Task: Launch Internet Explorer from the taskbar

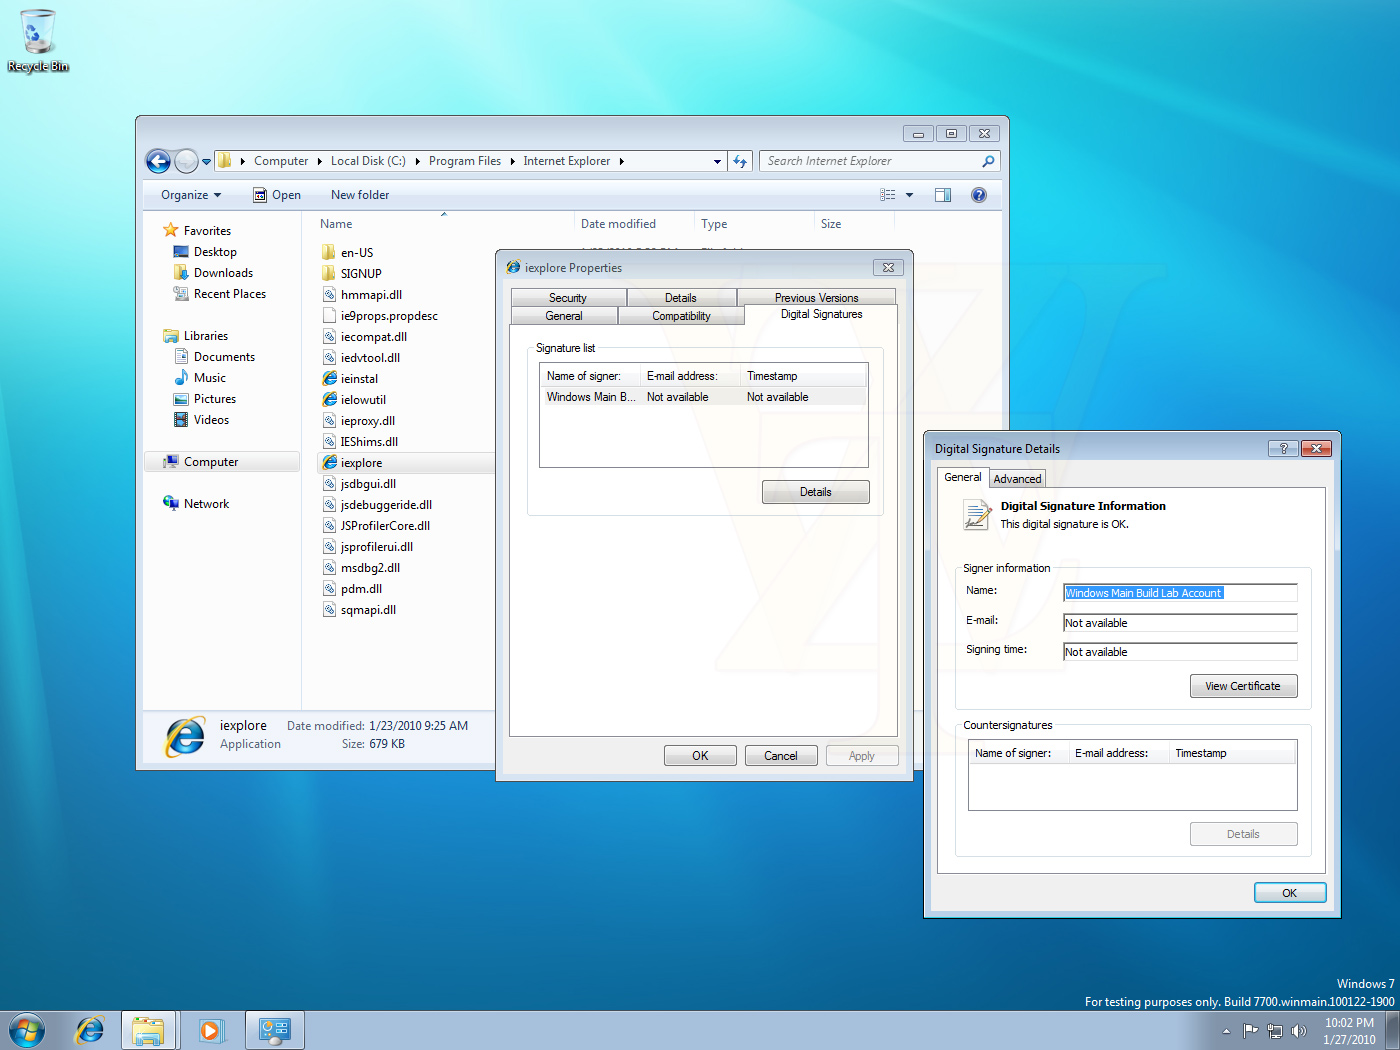Action: (90, 1030)
